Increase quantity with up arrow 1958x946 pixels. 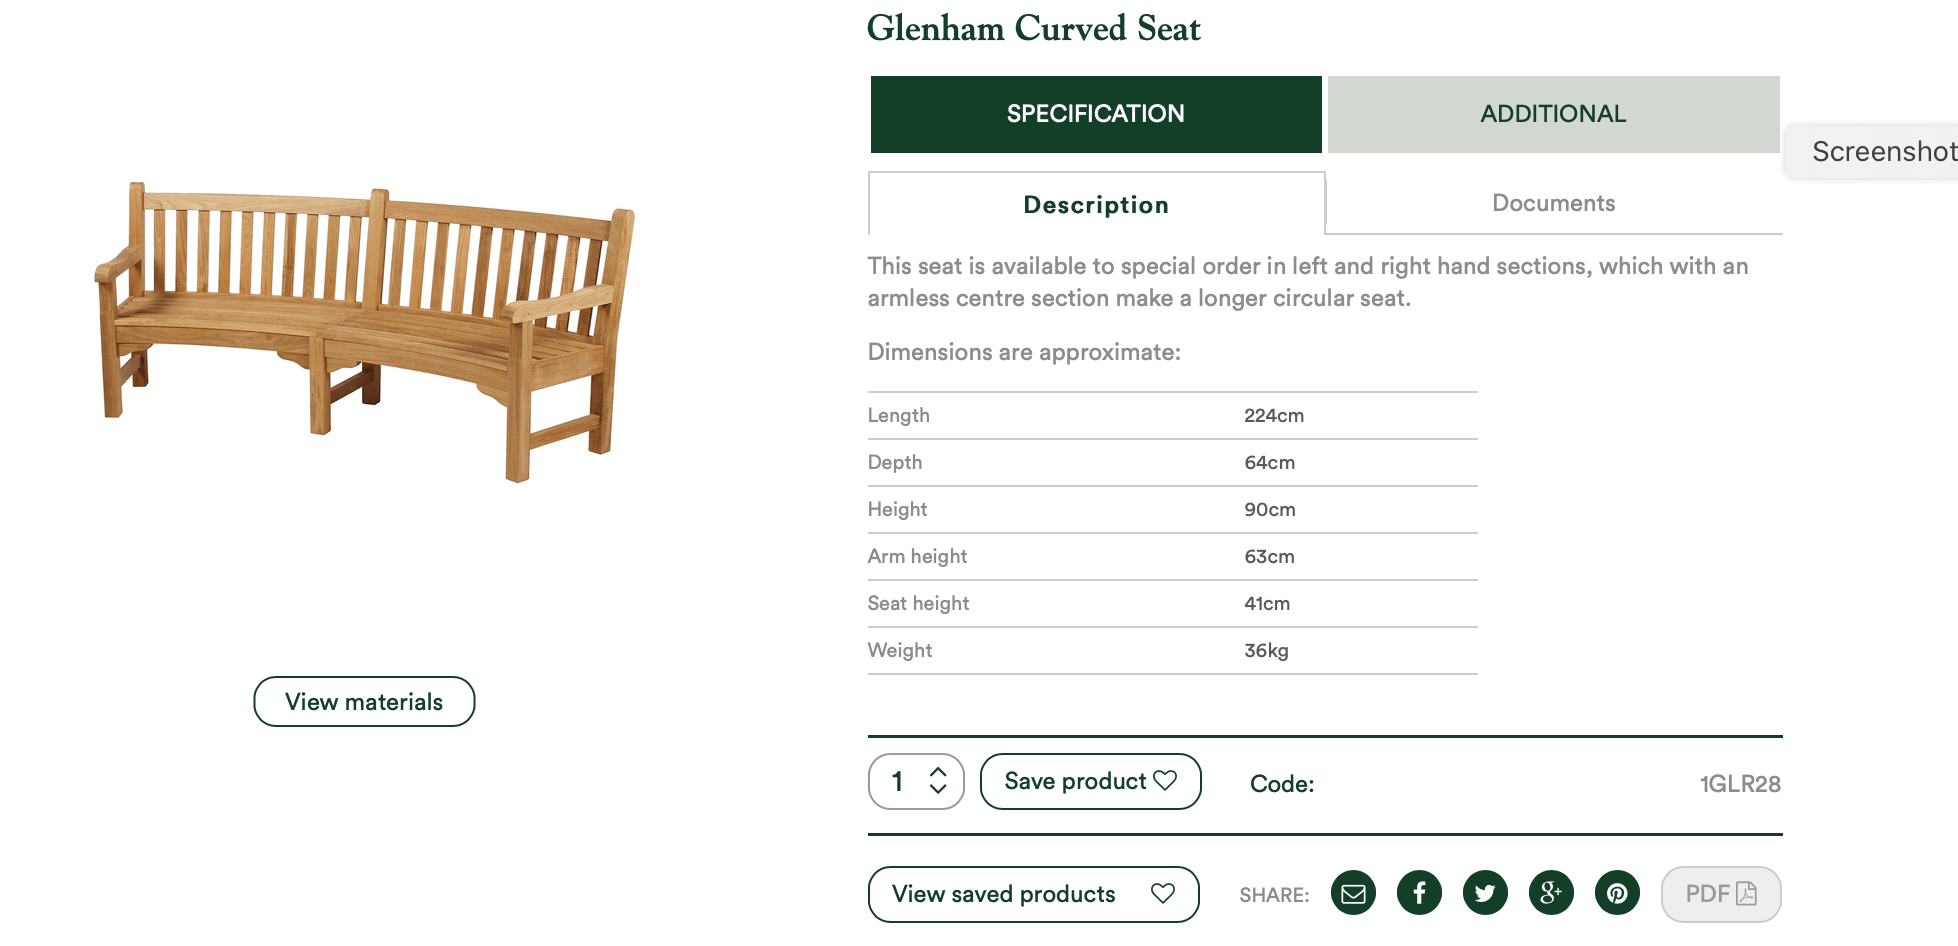[x=938, y=772]
